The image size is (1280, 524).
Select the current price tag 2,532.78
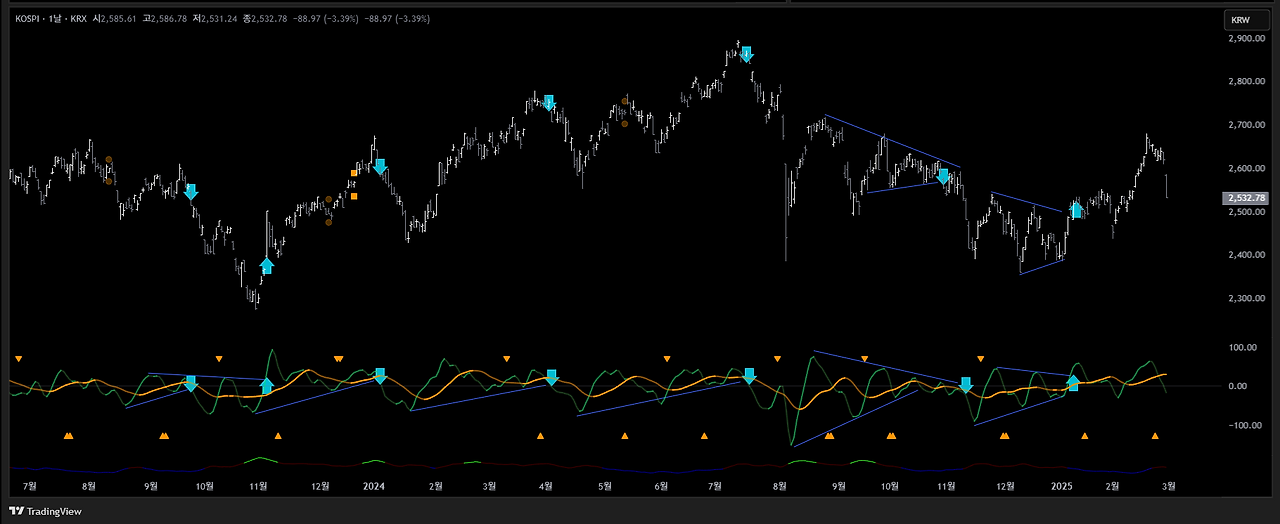tap(1246, 198)
